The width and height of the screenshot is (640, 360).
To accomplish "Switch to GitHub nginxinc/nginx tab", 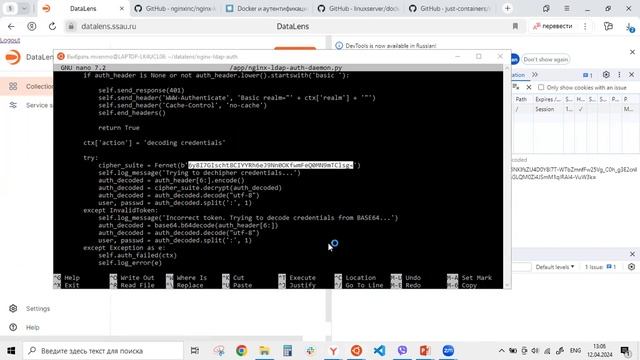I will 176,8.
